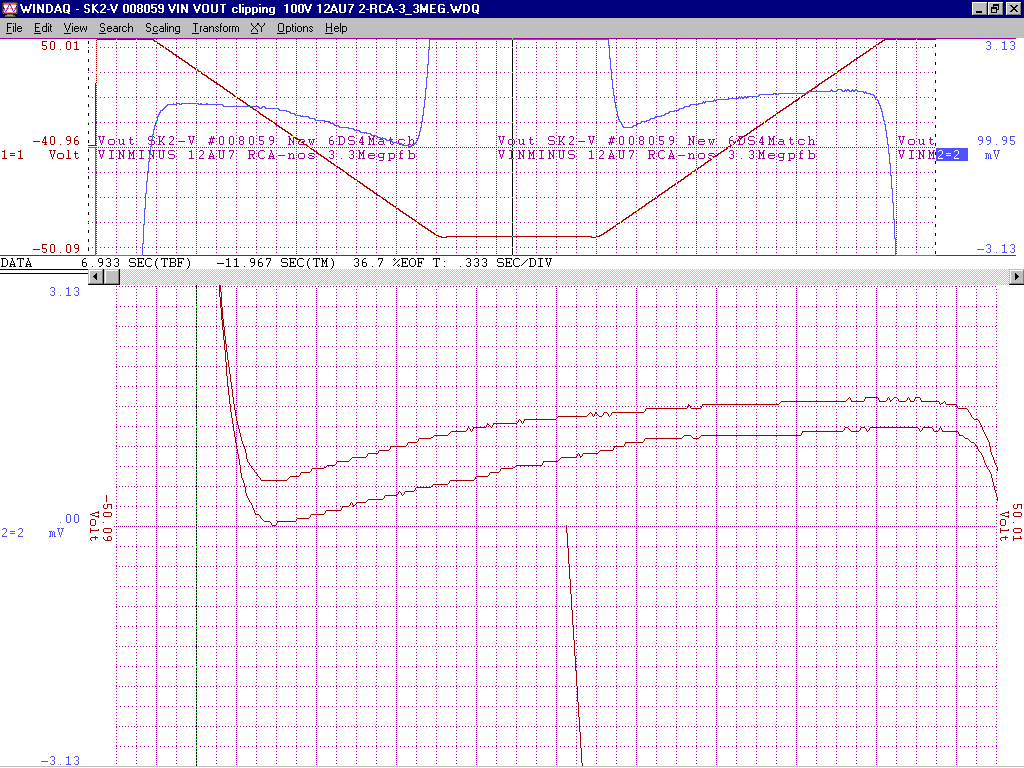This screenshot has height=768, width=1024.
Task: Click the left arrow of the horizontal scrollbar
Action: (x=97, y=276)
